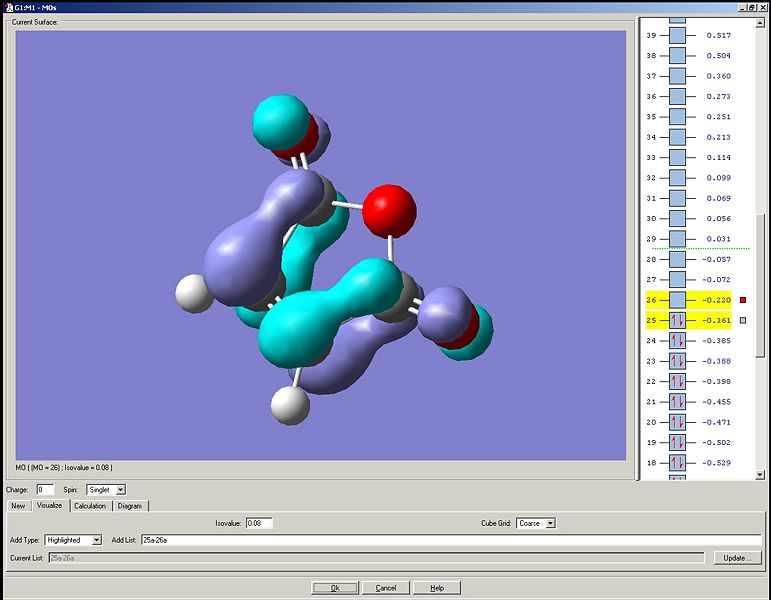Select occupied orbital box for MO 20
The image size is (771, 600).
(677, 422)
